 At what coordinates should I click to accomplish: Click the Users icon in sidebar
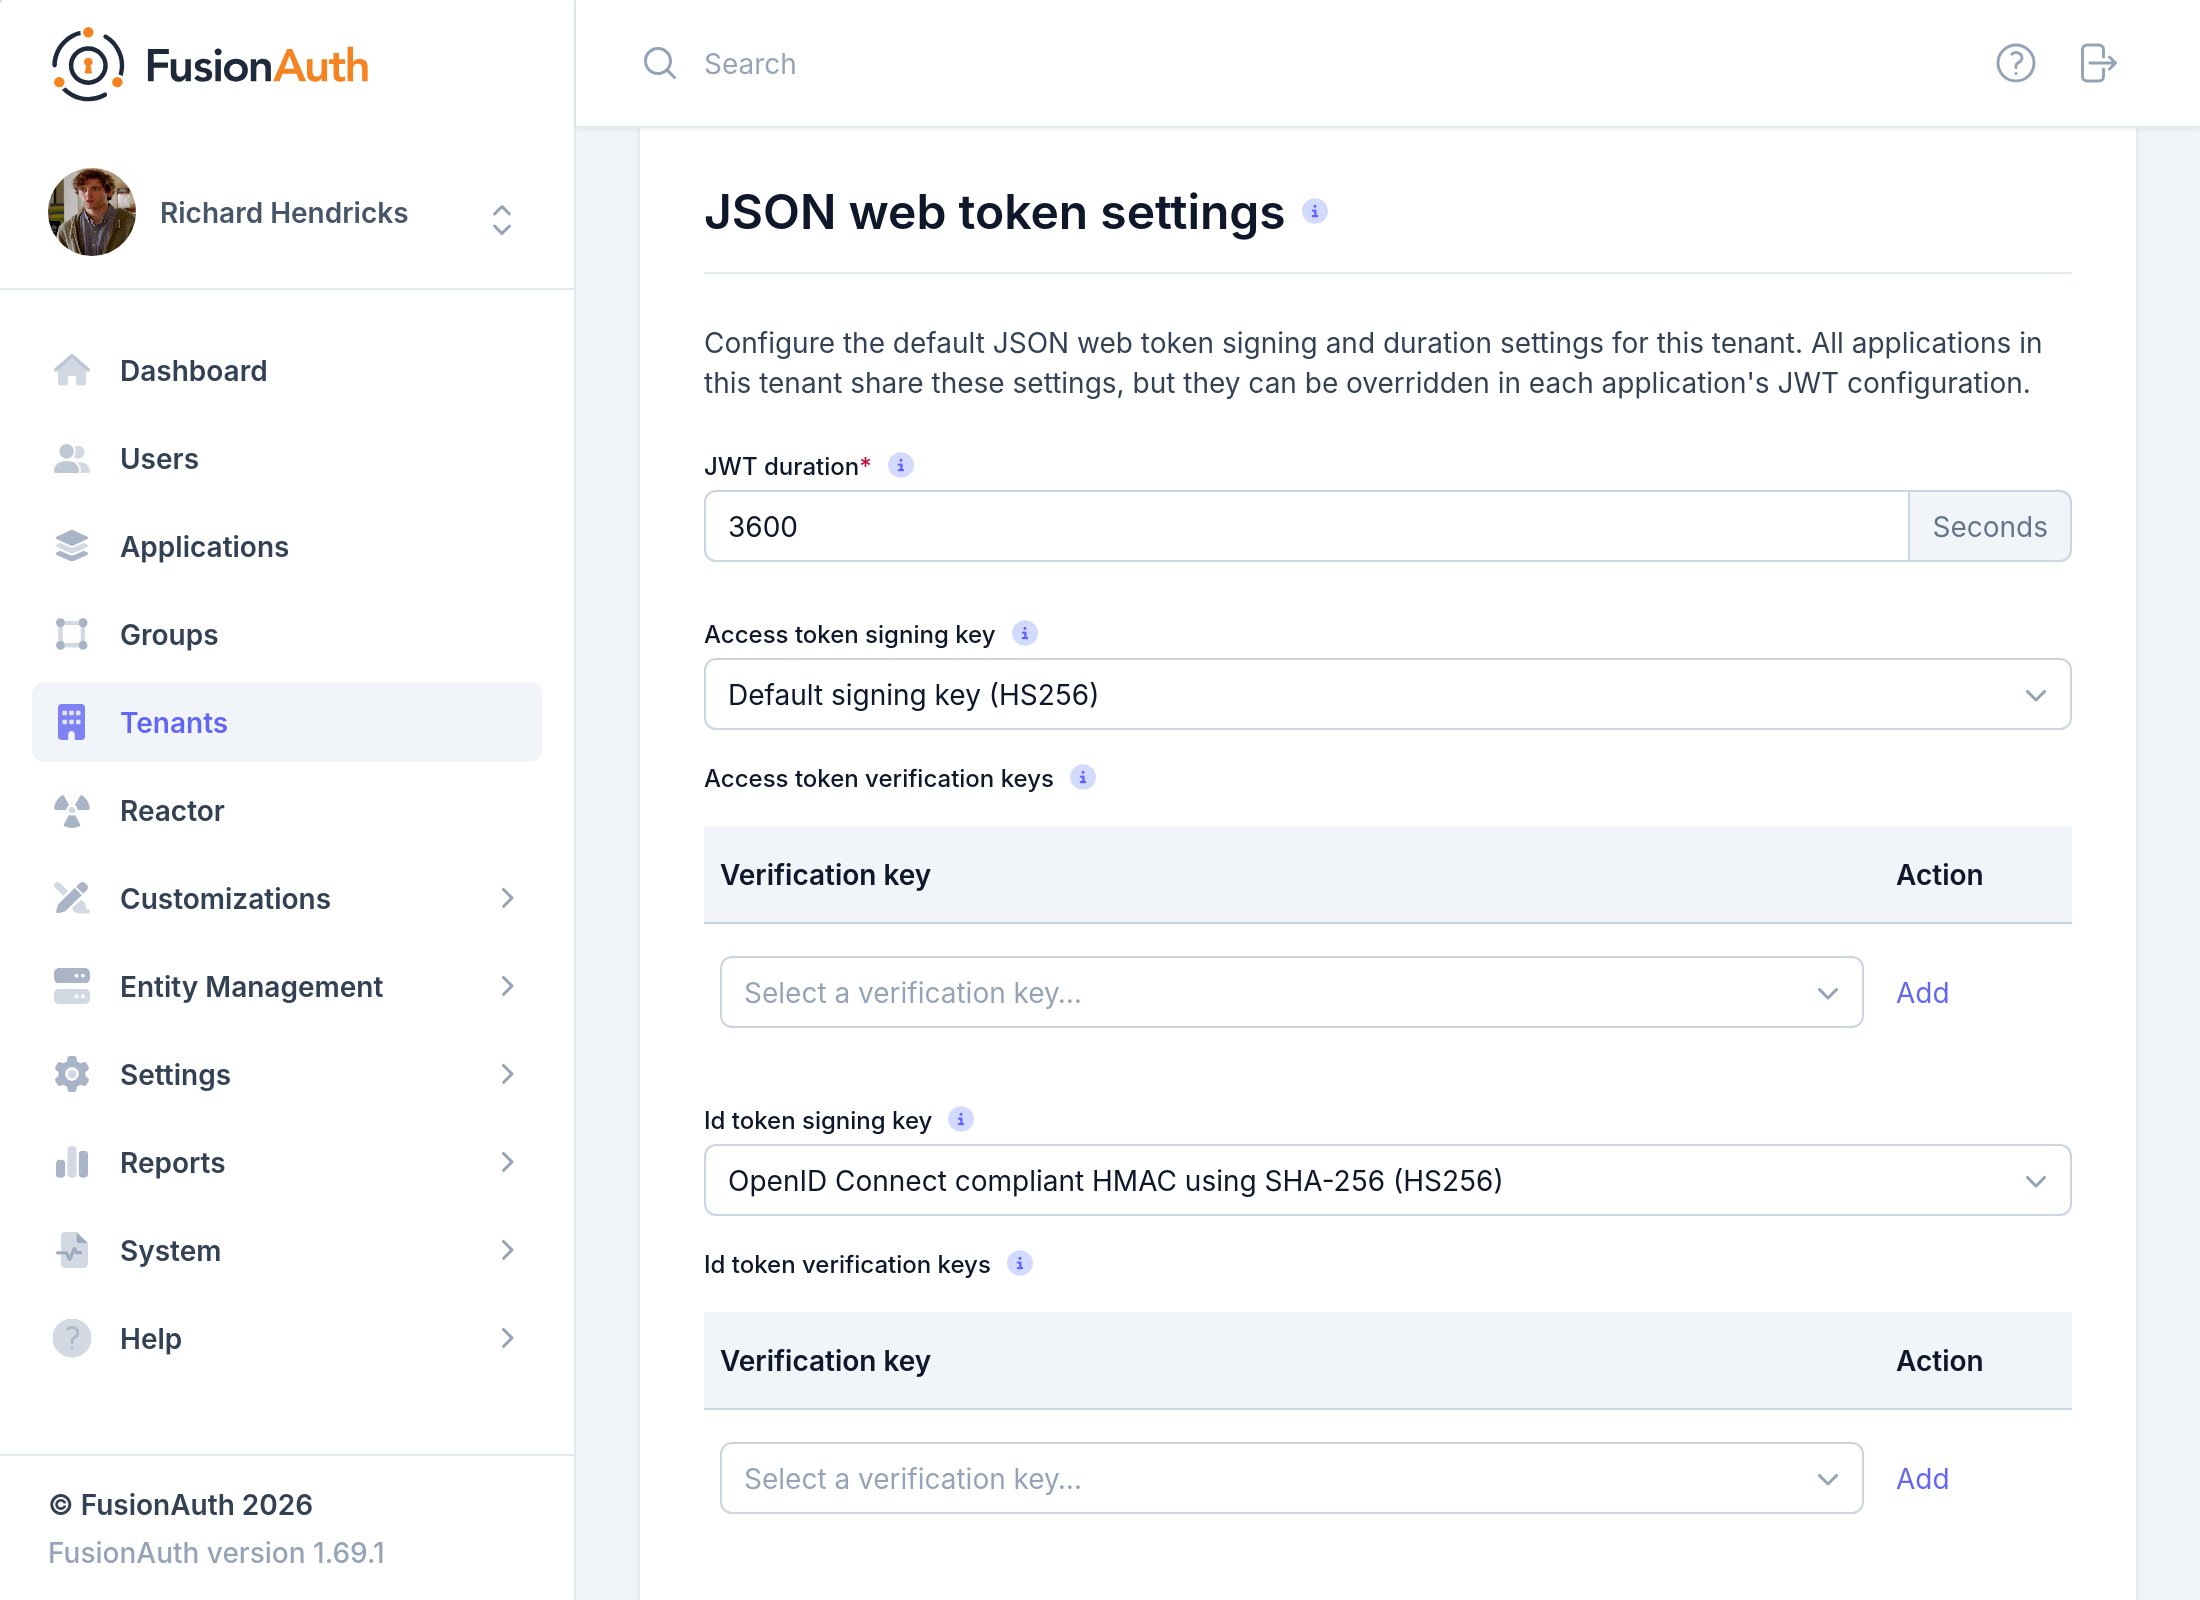pos(72,458)
